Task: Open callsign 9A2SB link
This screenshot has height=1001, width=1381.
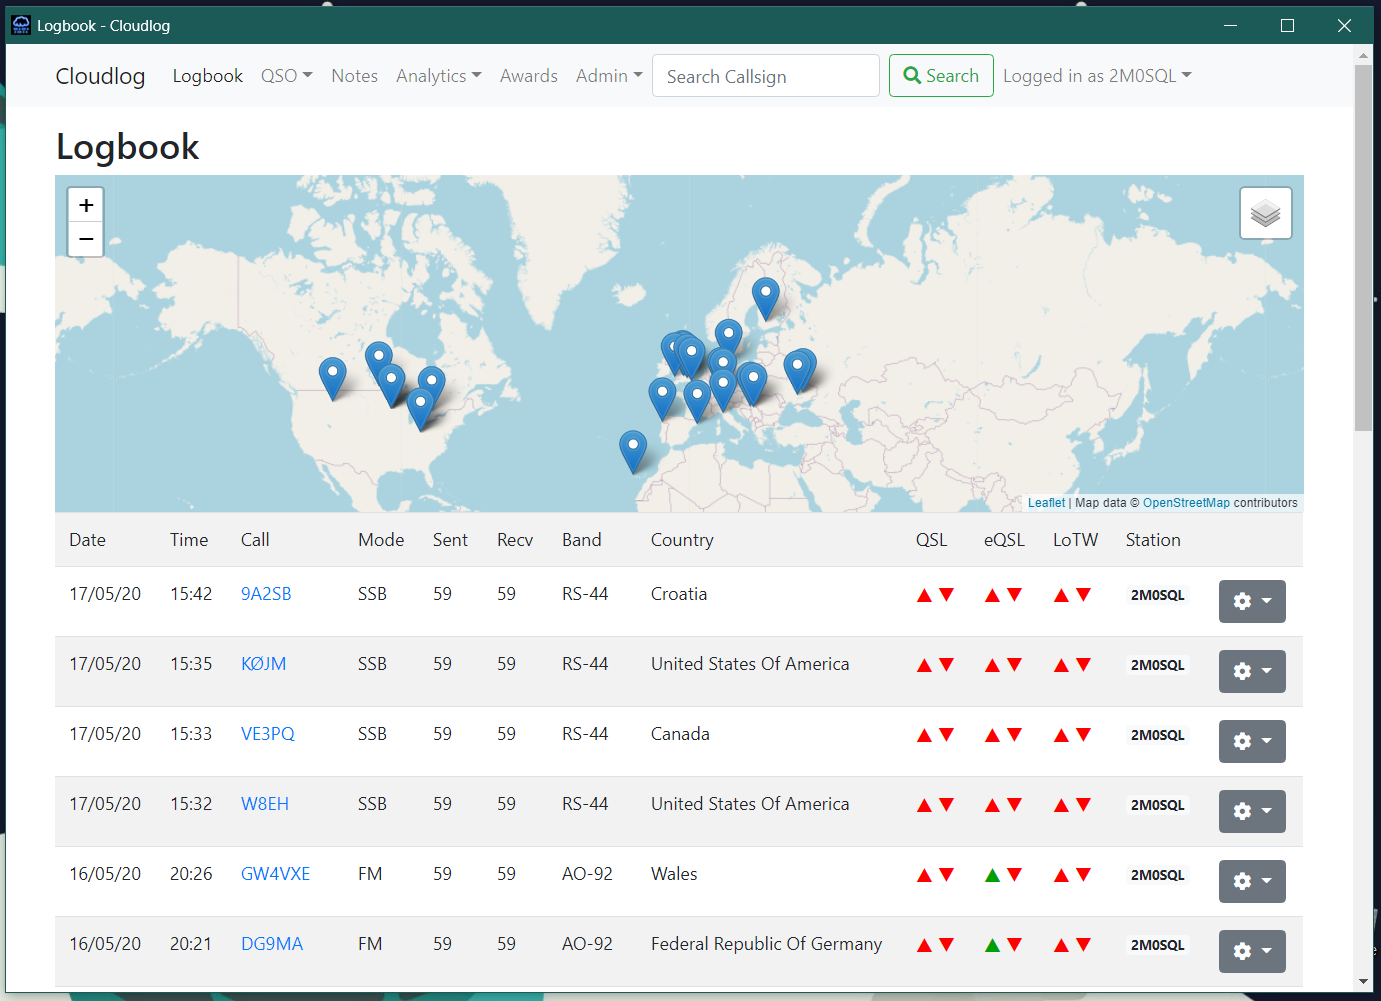Action: click(266, 594)
